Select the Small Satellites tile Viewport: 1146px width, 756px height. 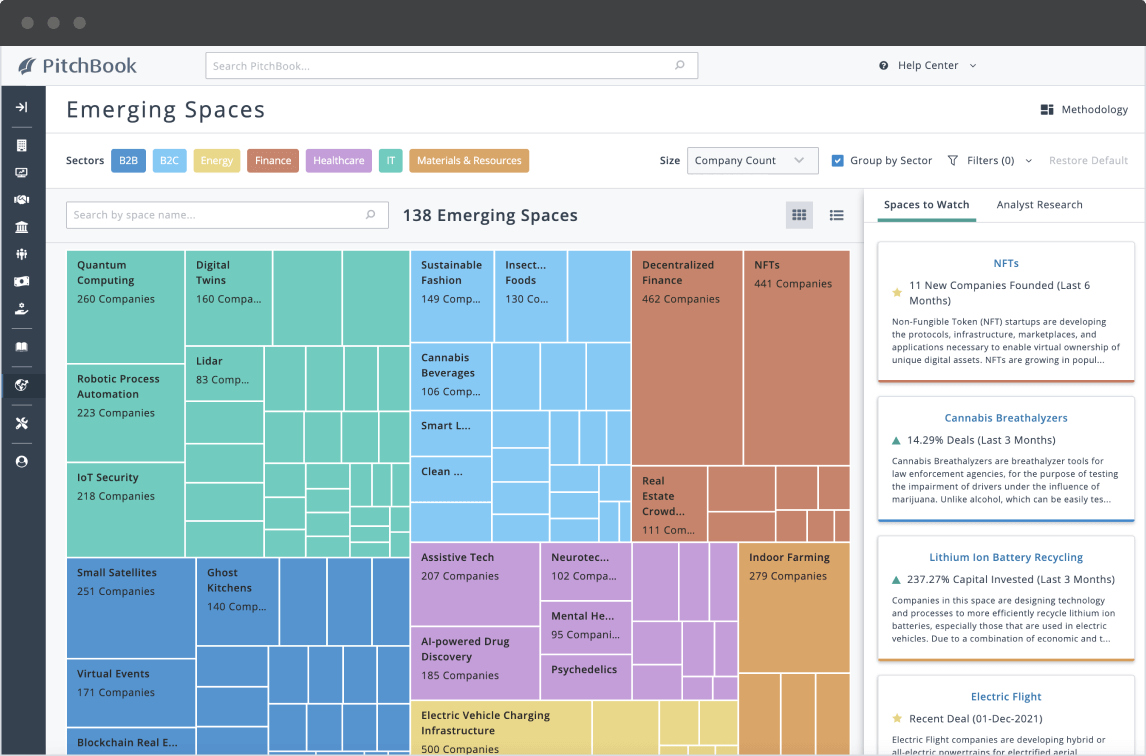131,608
